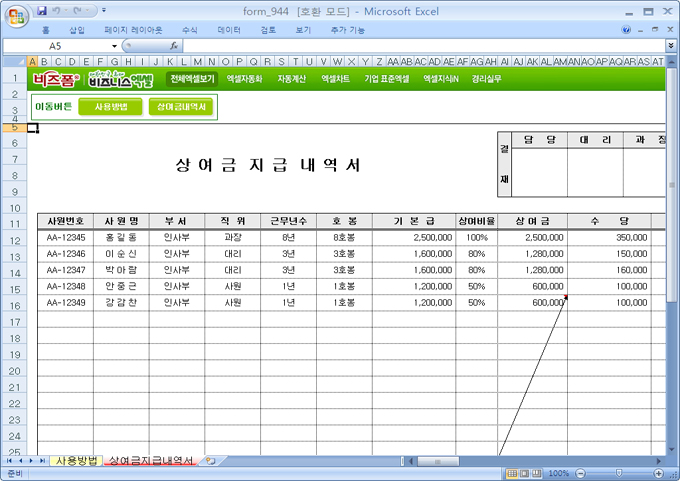This screenshot has width=680, height=481.
Task: Open Excel Help question mark icon
Action: pyautogui.click(x=626, y=30)
